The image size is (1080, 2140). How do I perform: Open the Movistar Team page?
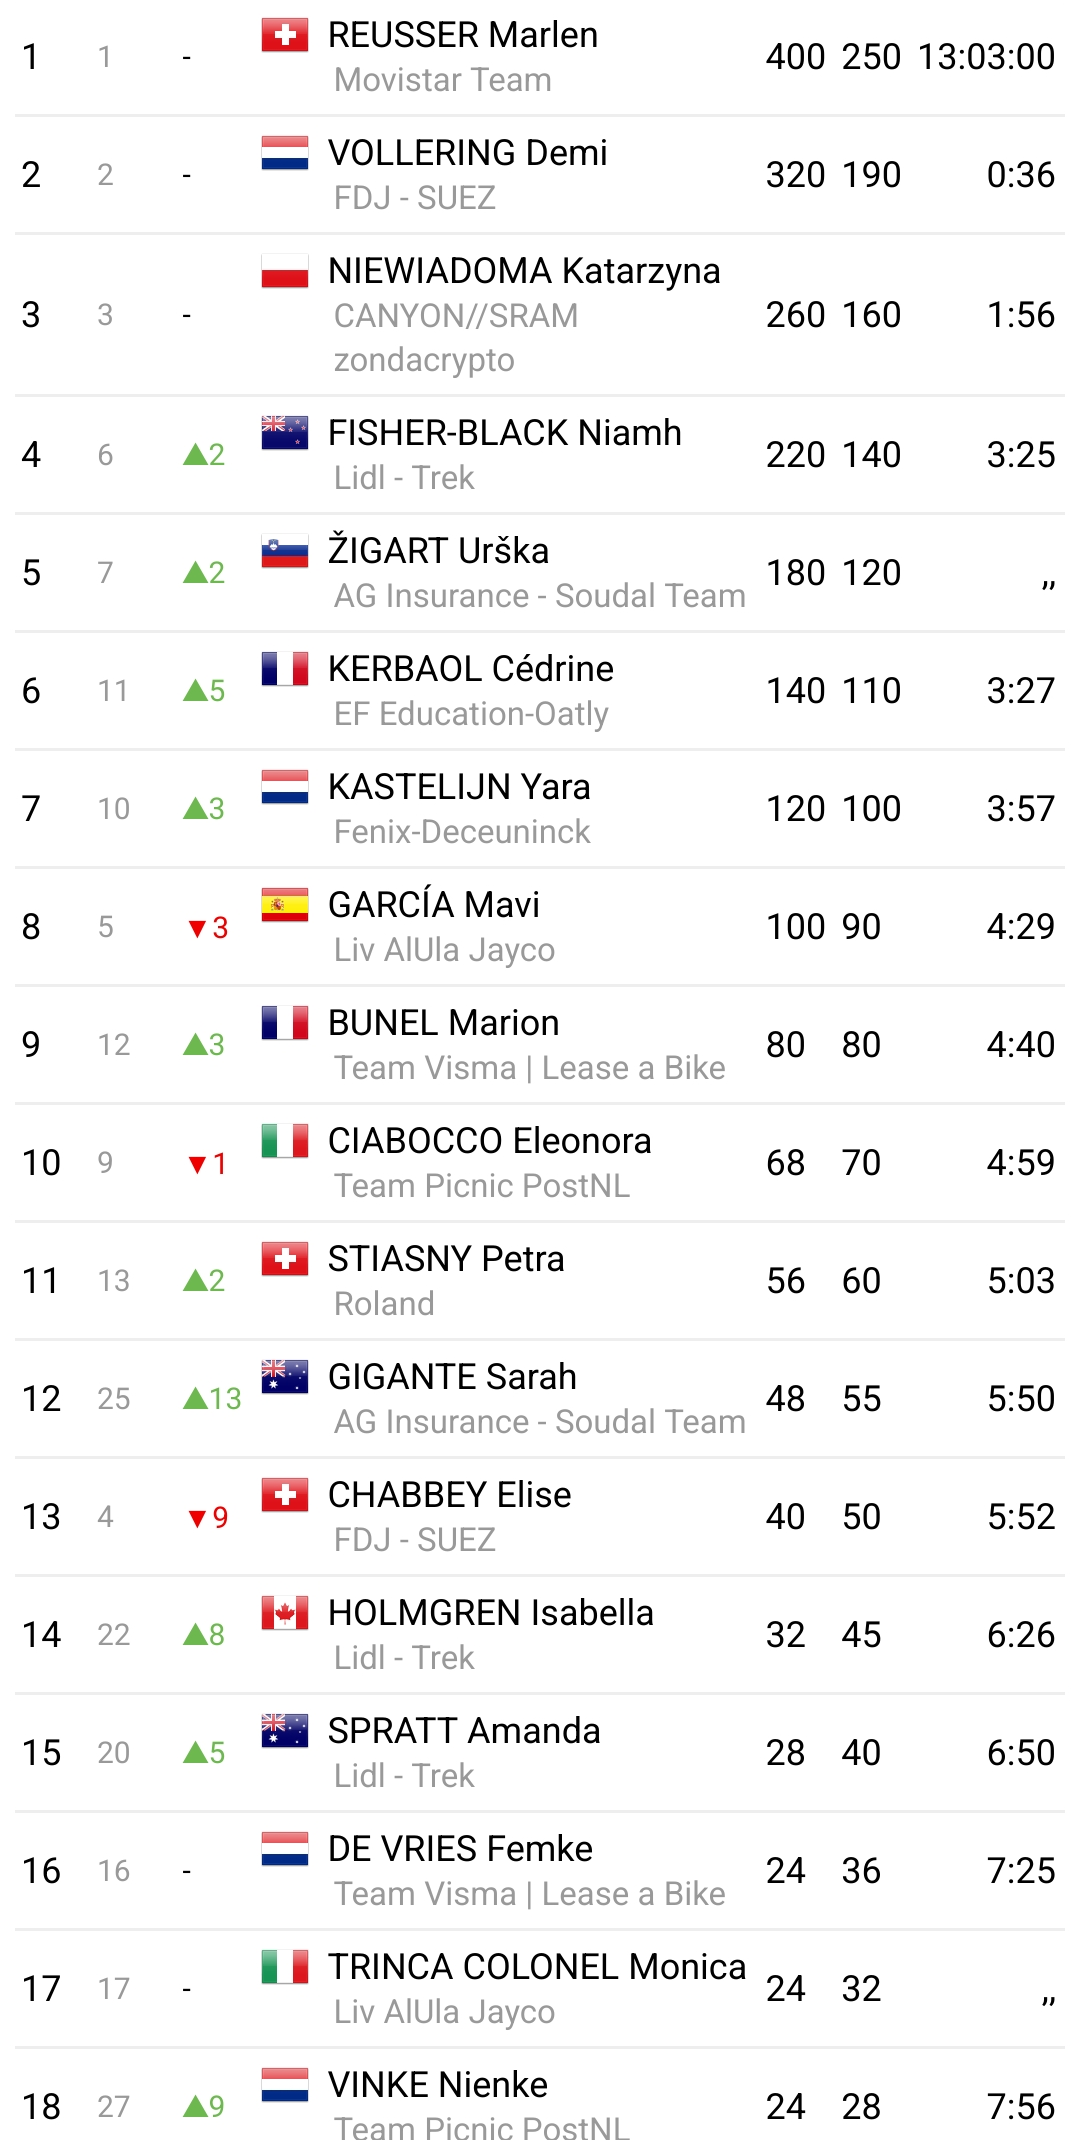(442, 80)
